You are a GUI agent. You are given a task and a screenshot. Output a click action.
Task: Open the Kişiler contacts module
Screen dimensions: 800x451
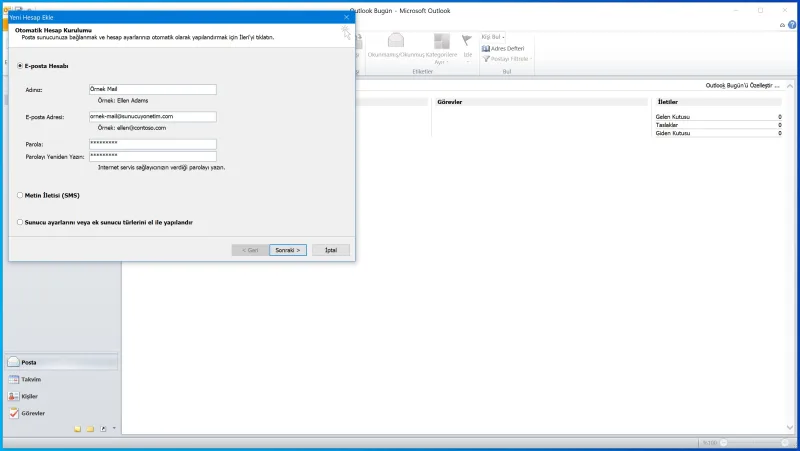[x=62, y=396]
